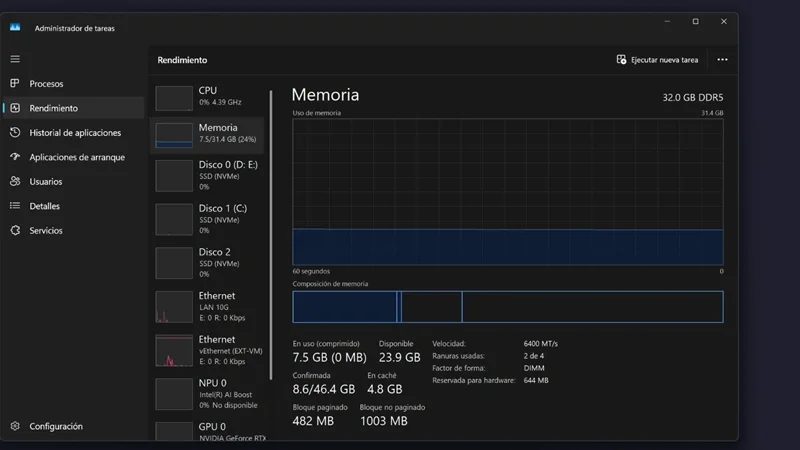Click the Disco 0 (D: E:) label

[228, 165]
